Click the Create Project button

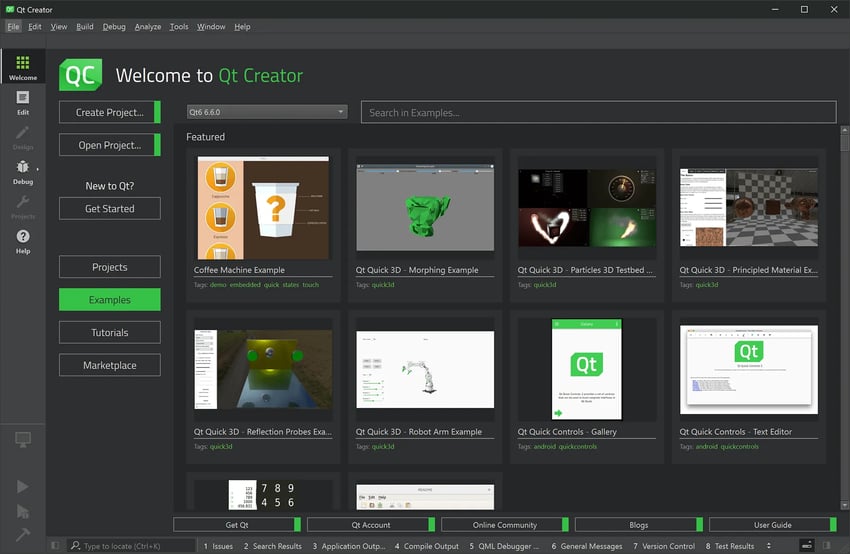[109, 113]
